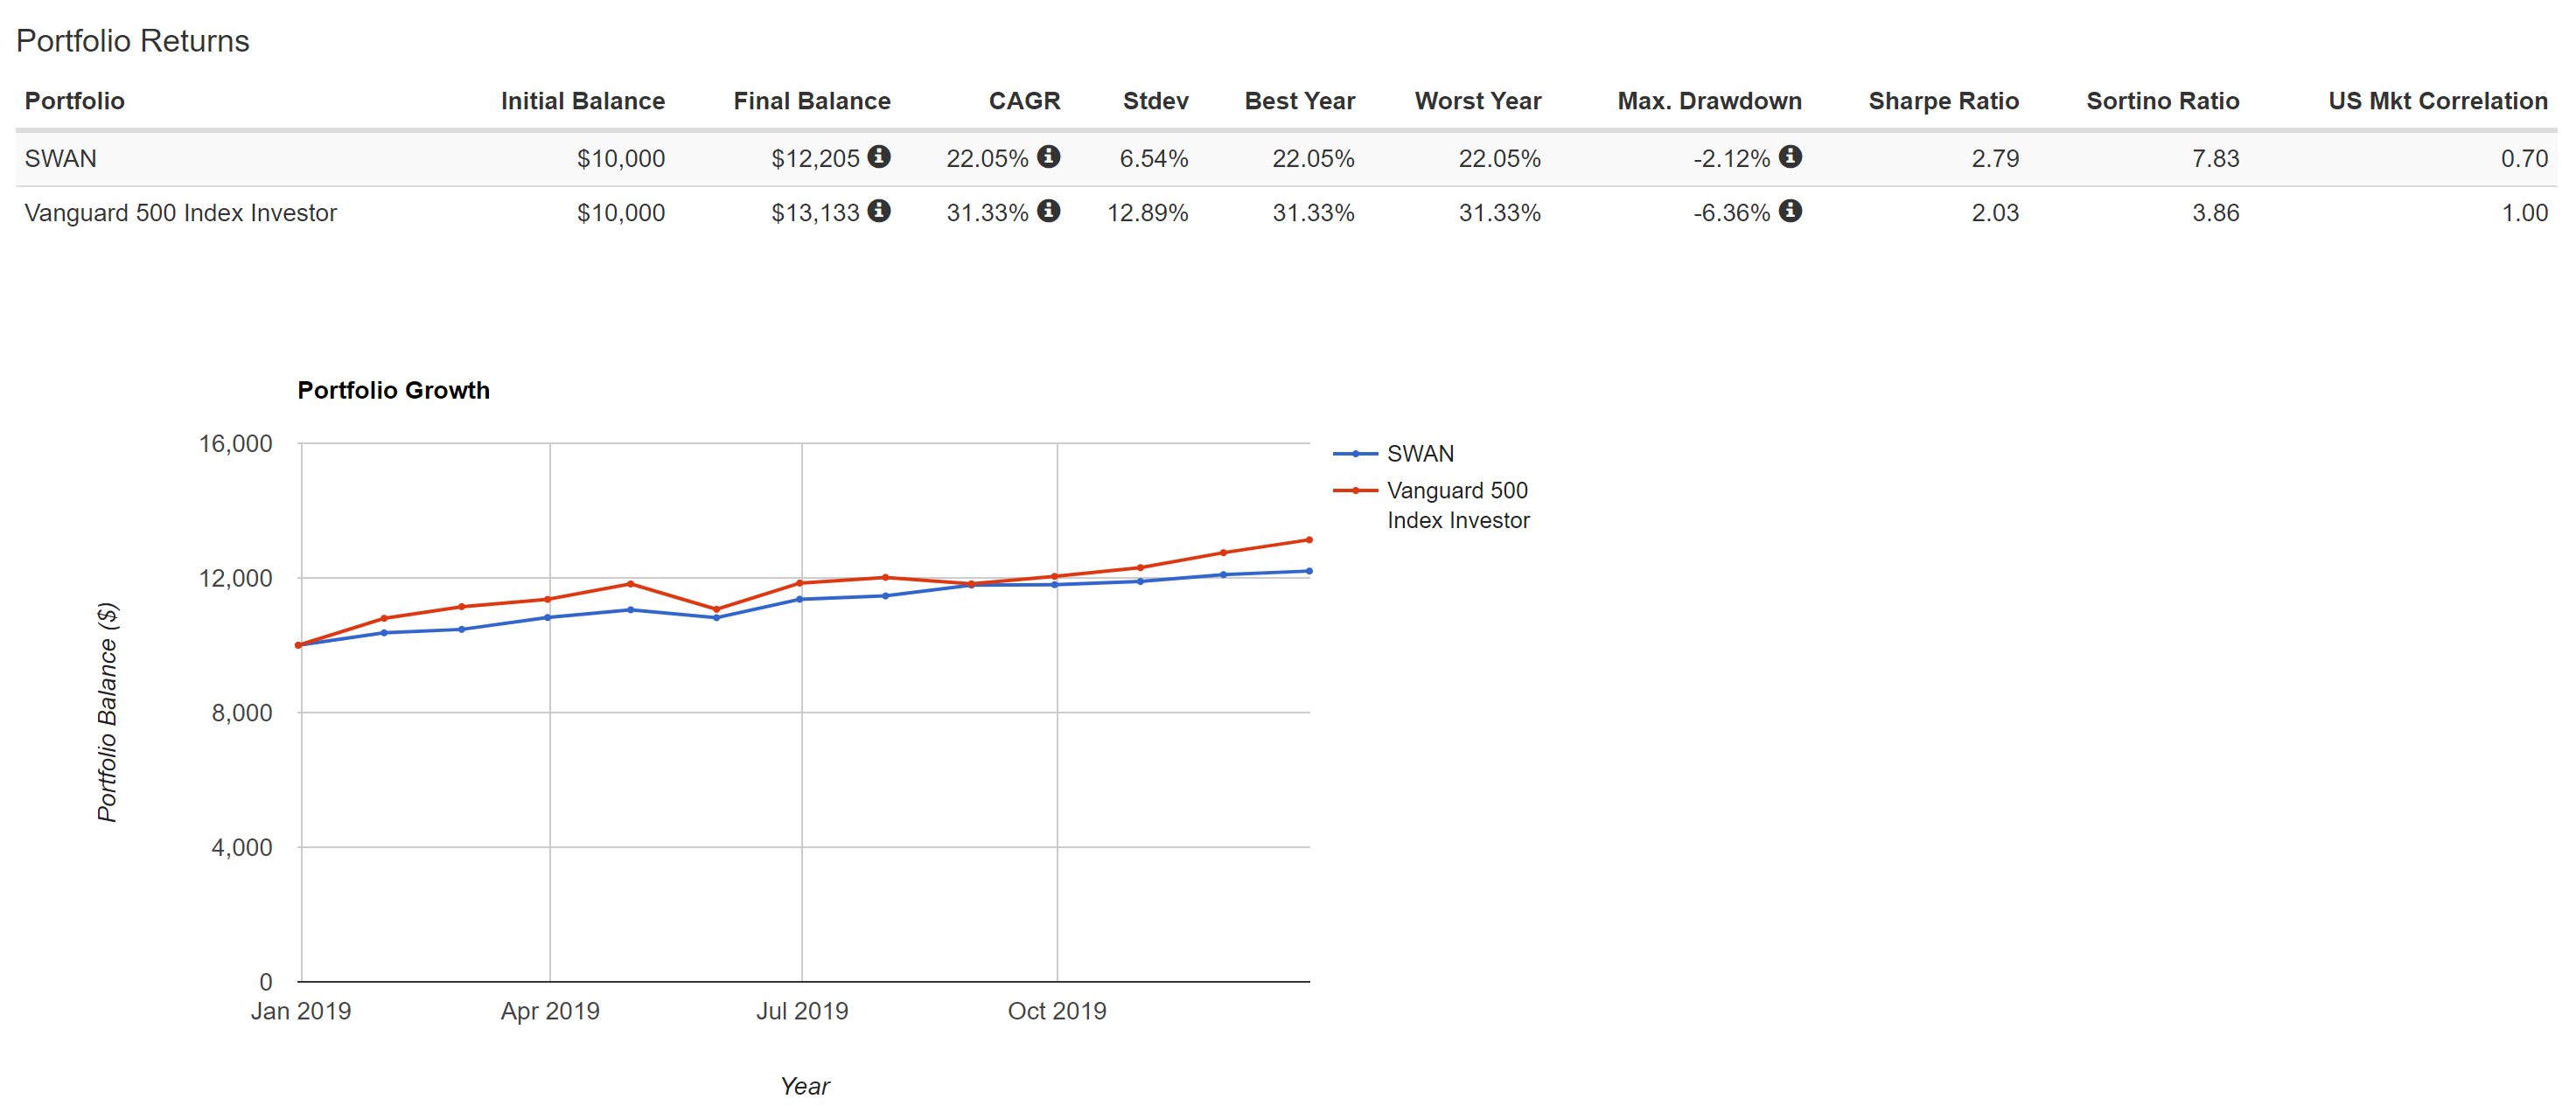Click info icon beside SWAN CAGR 22.05%
The height and width of the screenshot is (1113, 2576).
1048,157
